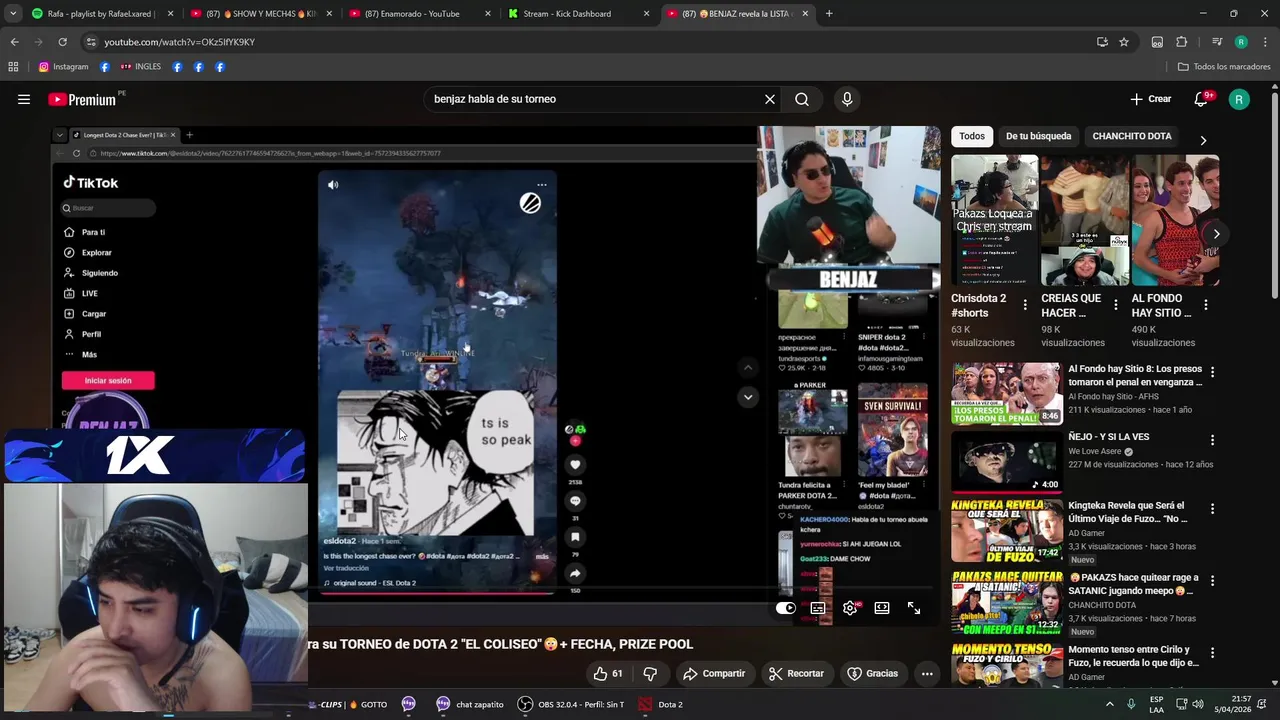Open the Al Fondo hay Sitio 8 video
This screenshot has width=1280, height=720.
coord(1007,394)
